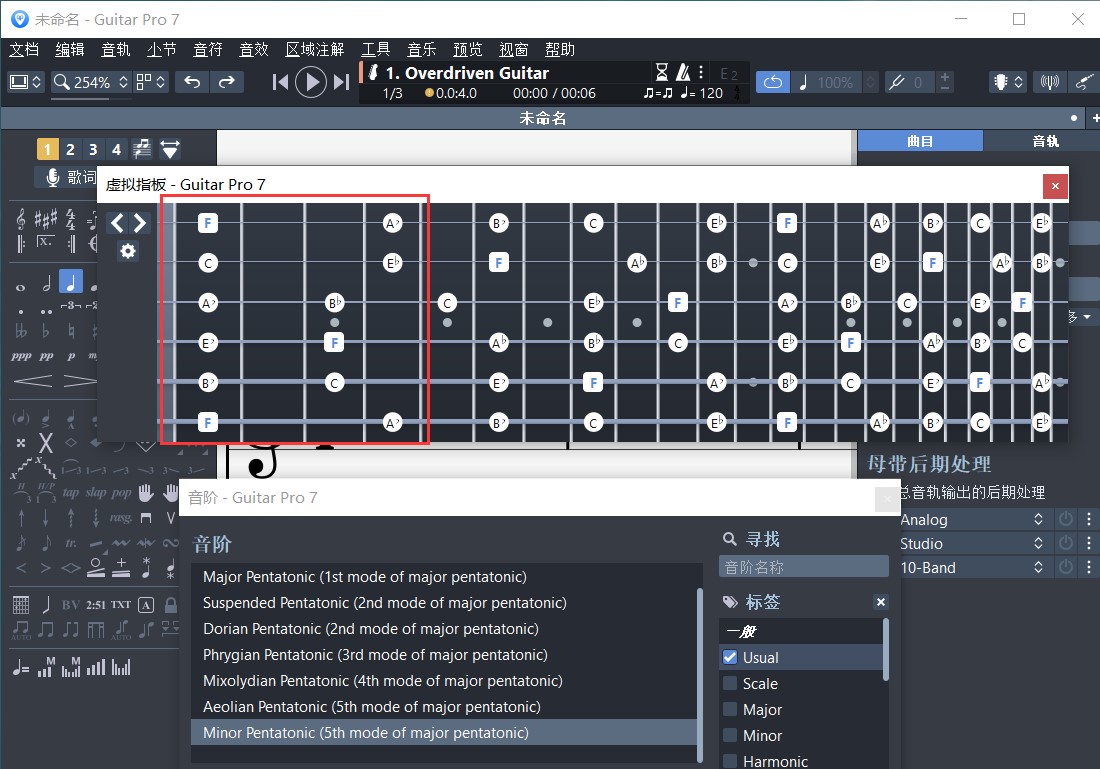Select the tuning fork pitch tool
1100x769 pixels.
(x=1048, y=82)
